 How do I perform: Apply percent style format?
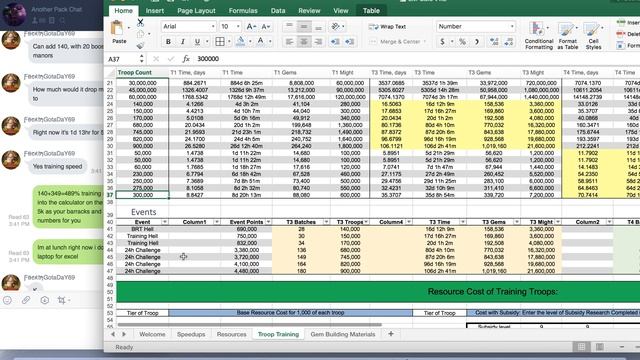pos(462,41)
